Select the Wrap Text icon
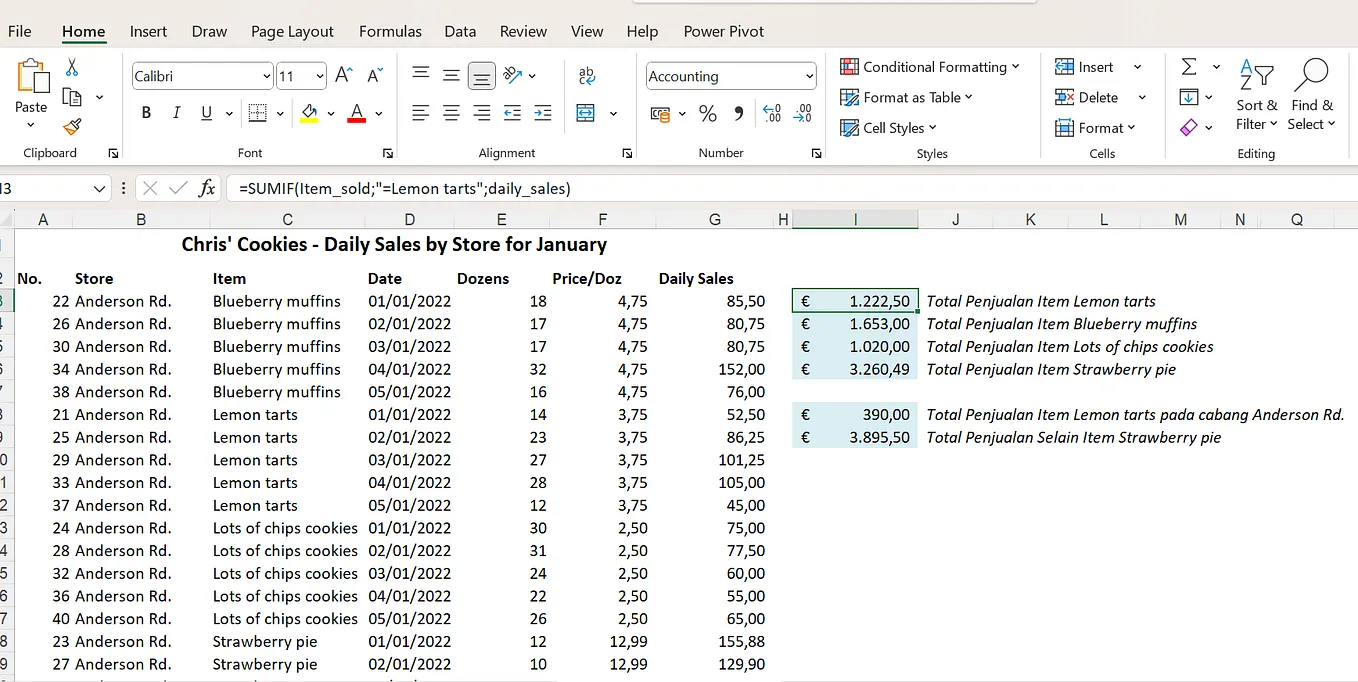 click(x=586, y=76)
